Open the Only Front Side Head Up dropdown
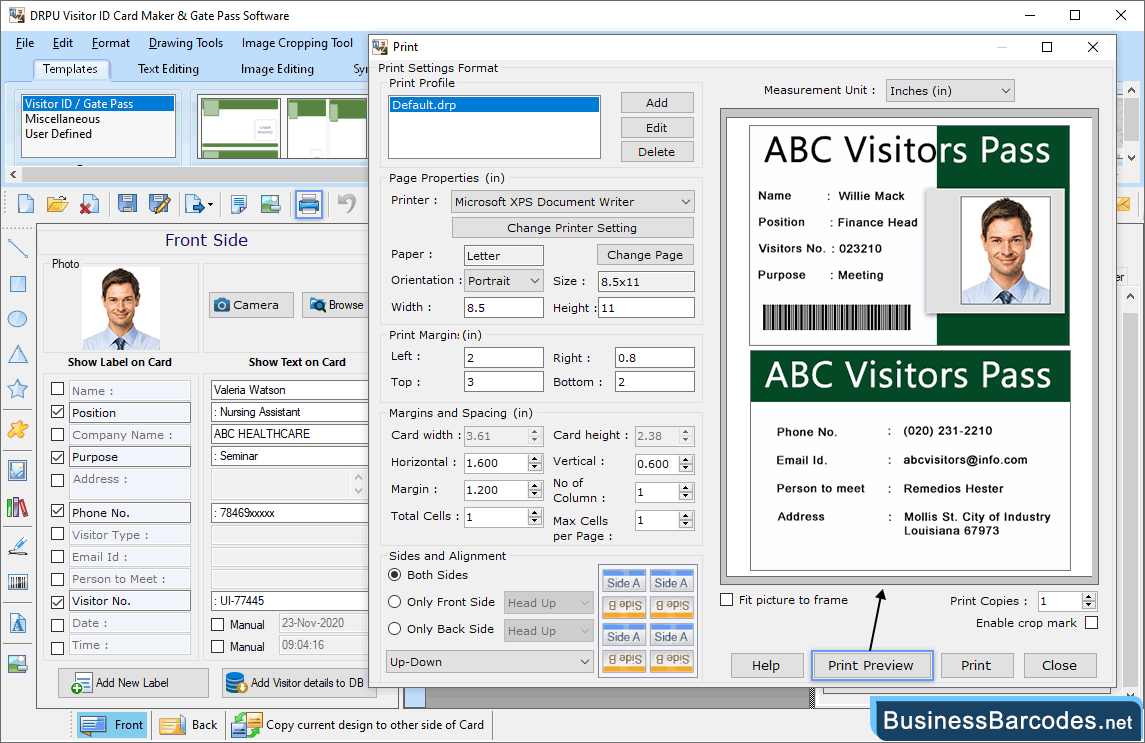1145x743 pixels. 548,603
